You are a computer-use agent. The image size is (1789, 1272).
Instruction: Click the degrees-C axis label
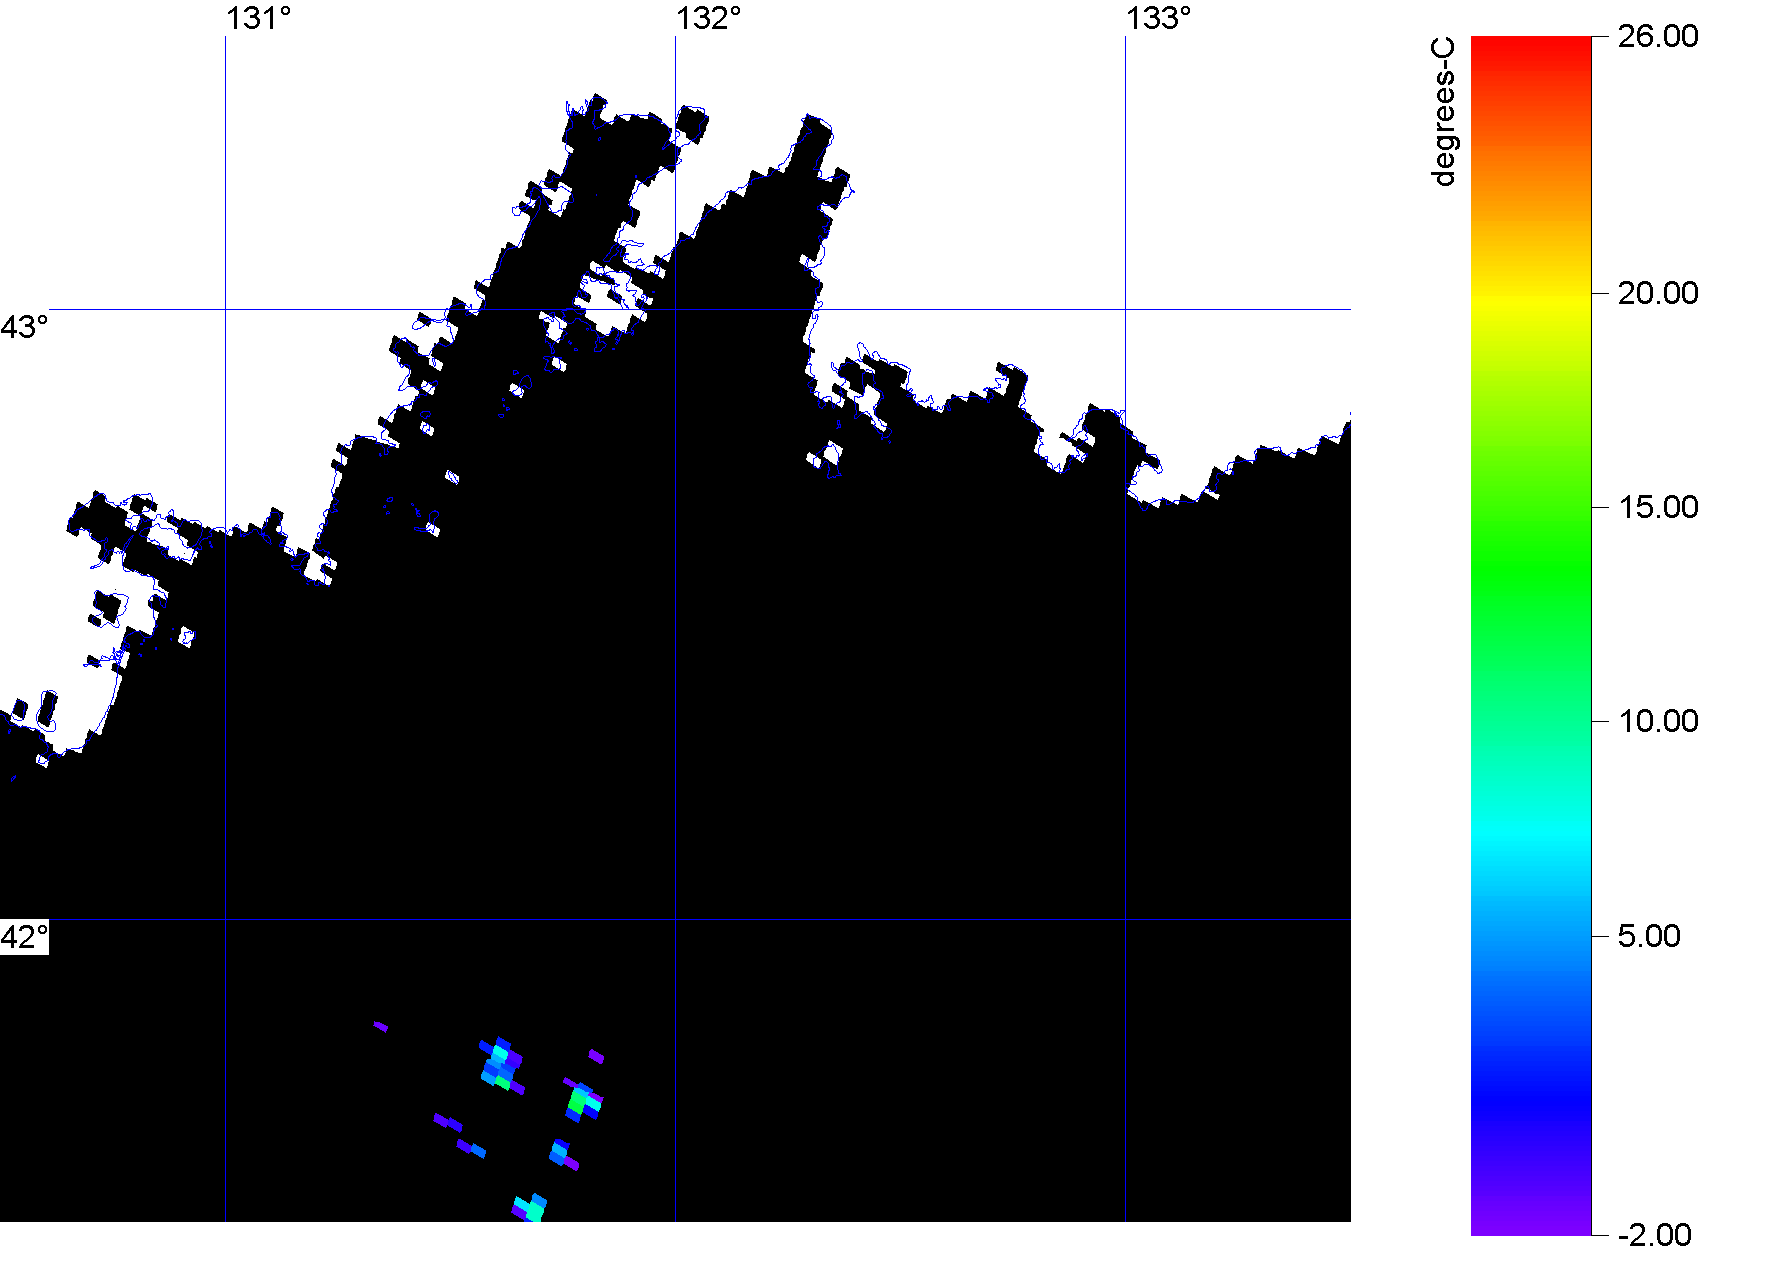coord(1444,111)
